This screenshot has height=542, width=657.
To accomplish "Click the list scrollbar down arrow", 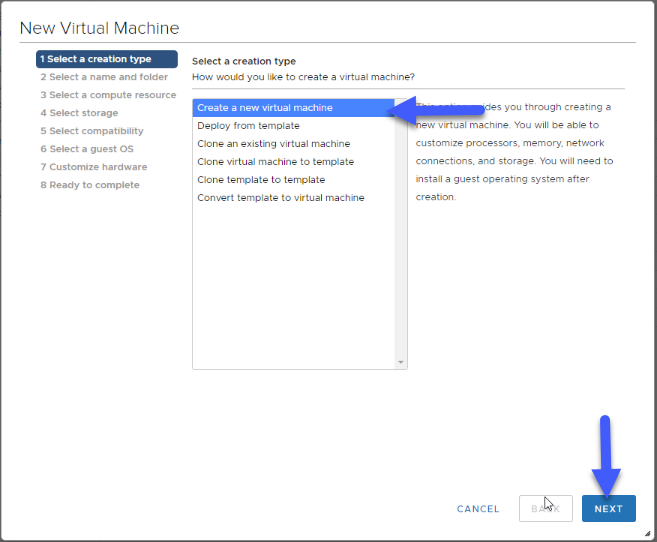I will click(401, 362).
